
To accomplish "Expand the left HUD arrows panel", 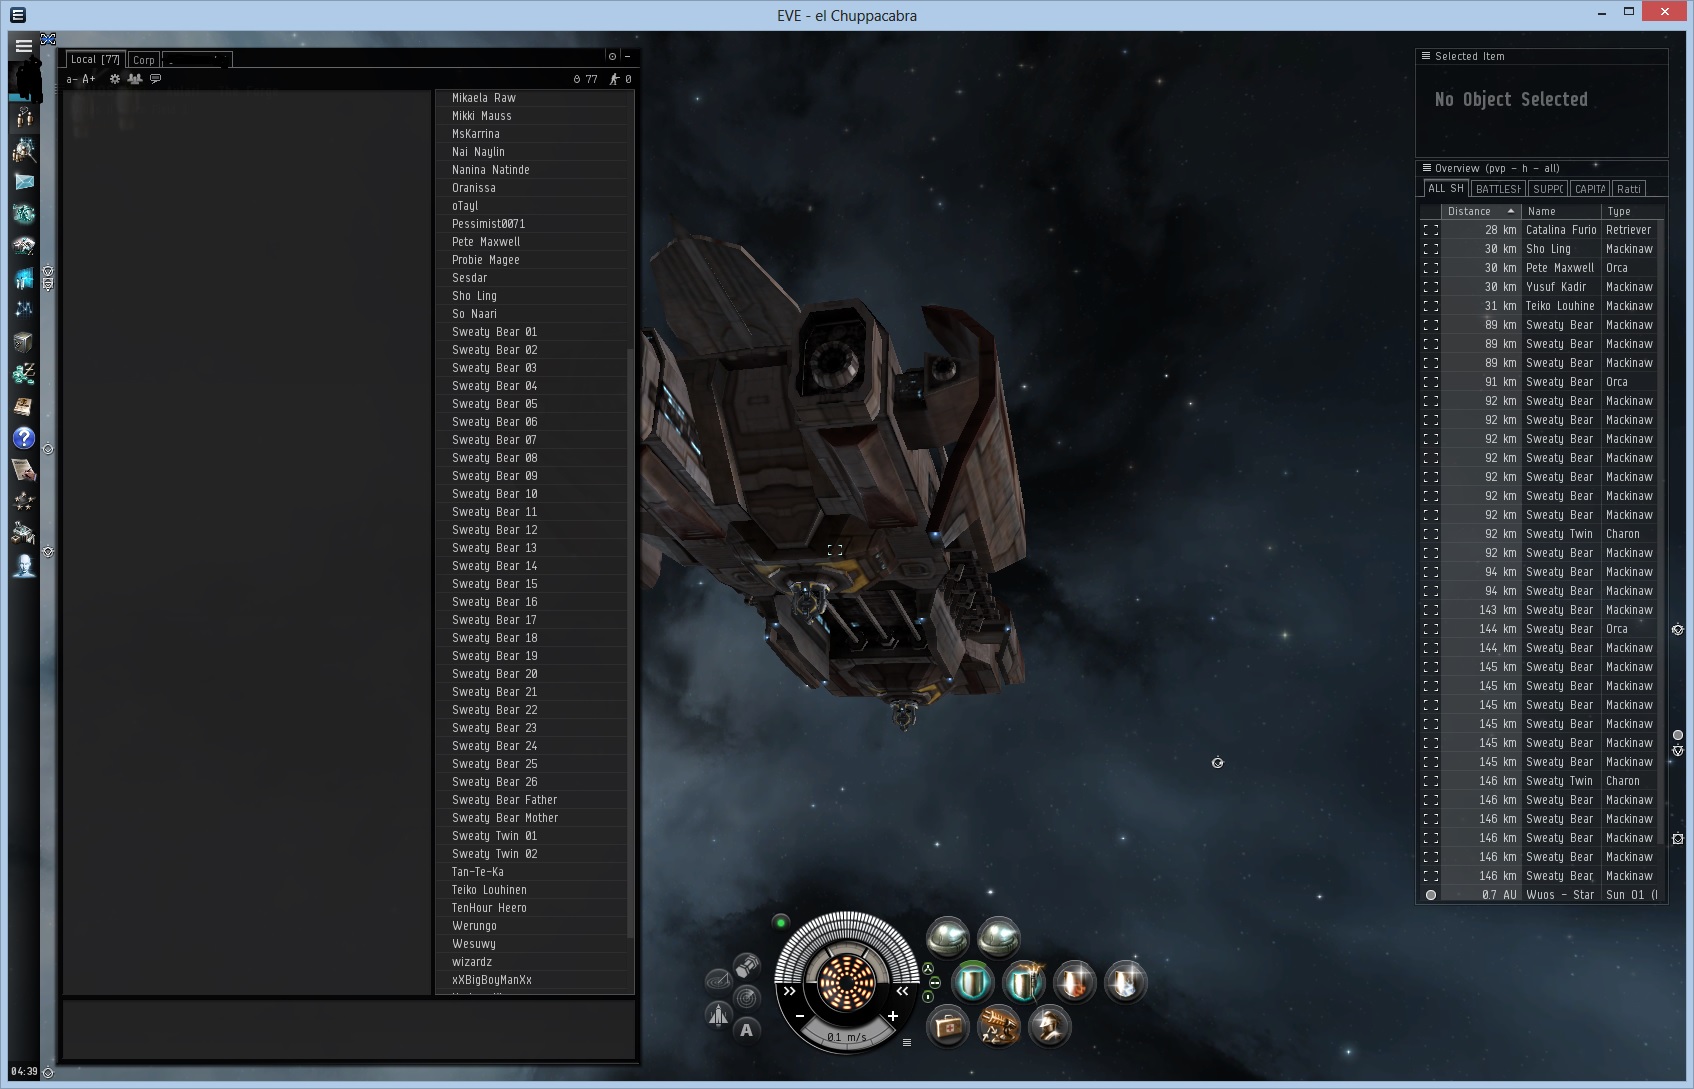I will pyautogui.click(x=790, y=991).
